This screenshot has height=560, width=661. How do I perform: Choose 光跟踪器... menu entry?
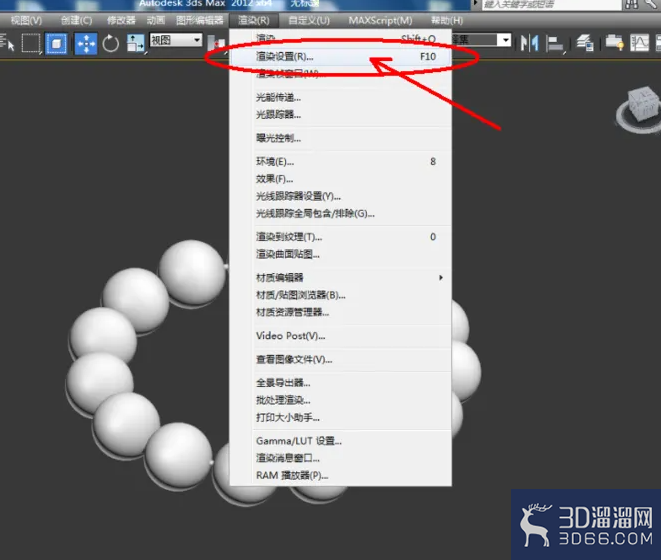341,115
